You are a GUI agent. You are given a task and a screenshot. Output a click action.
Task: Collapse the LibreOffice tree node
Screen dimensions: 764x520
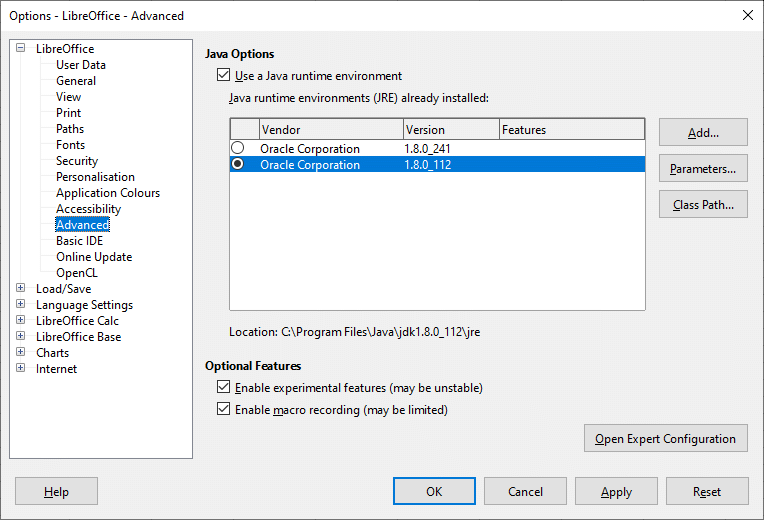click(x=20, y=48)
